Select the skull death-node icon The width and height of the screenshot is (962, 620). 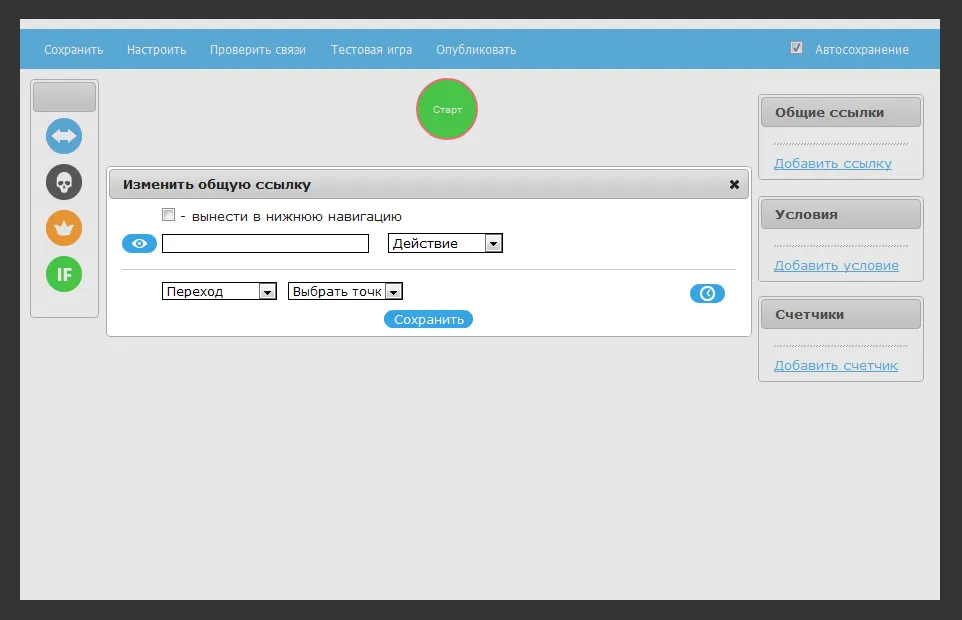pyautogui.click(x=64, y=182)
